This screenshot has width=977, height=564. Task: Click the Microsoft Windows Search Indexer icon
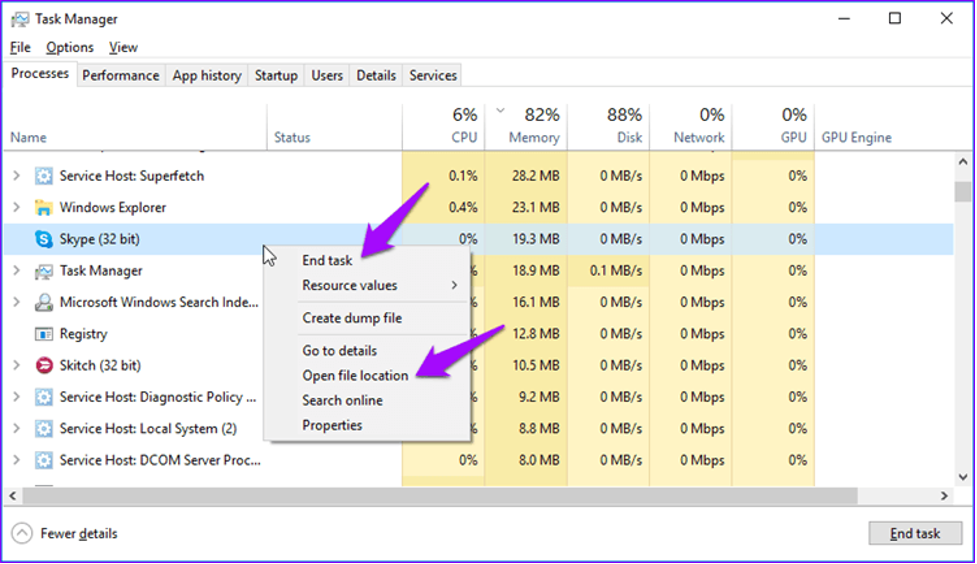tap(44, 302)
